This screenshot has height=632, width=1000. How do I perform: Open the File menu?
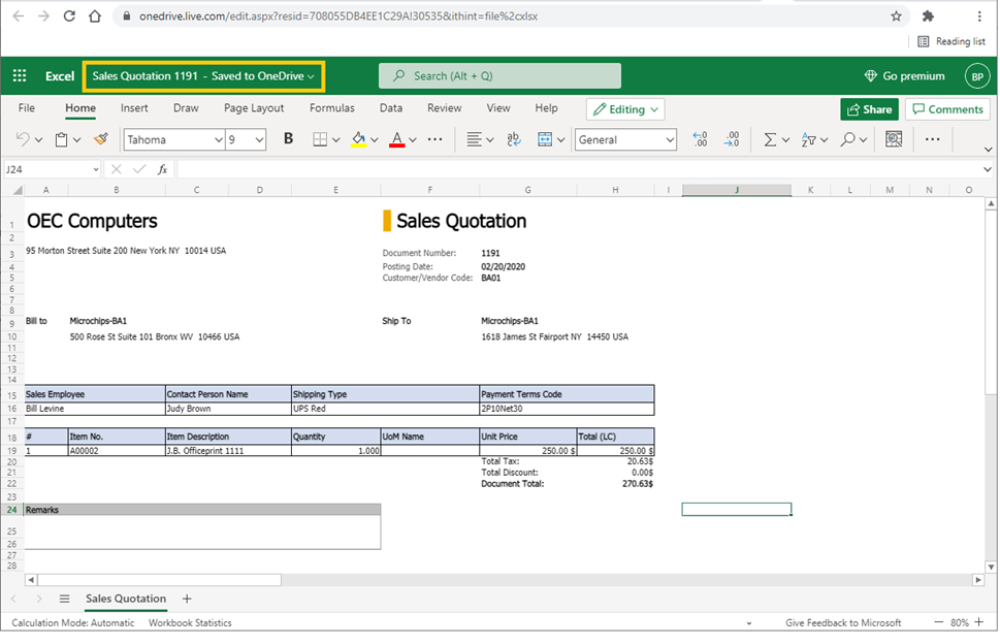(x=26, y=108)
